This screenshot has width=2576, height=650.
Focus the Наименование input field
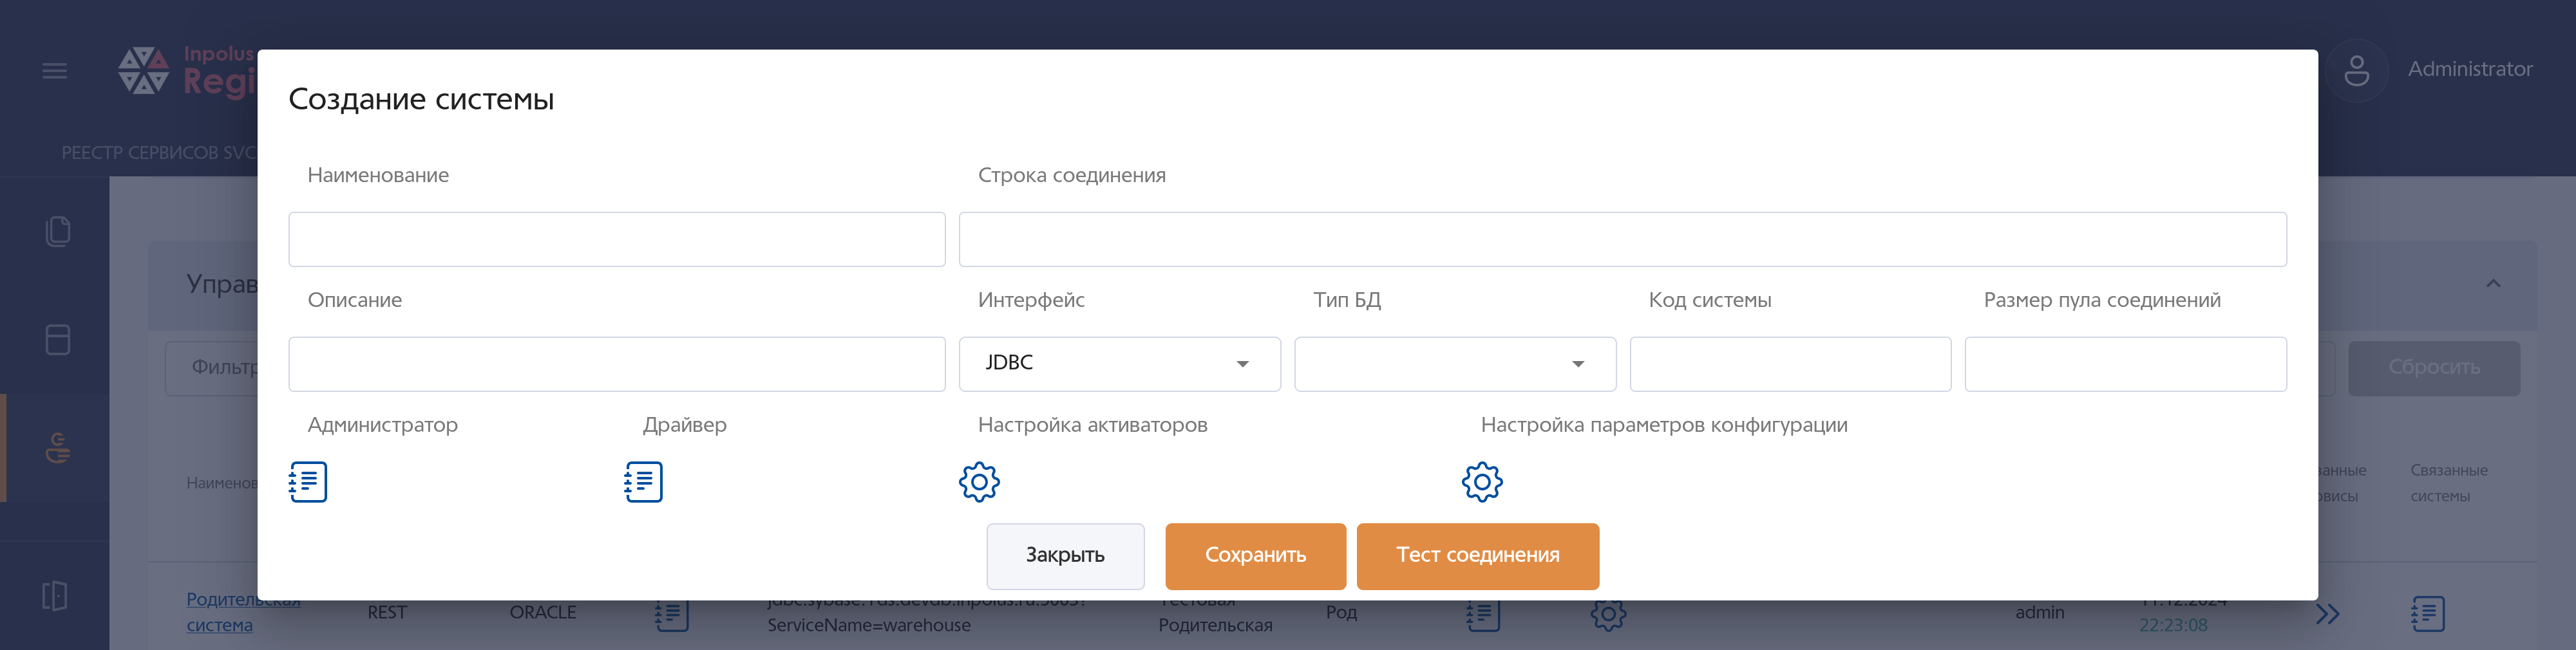point(617,239)
